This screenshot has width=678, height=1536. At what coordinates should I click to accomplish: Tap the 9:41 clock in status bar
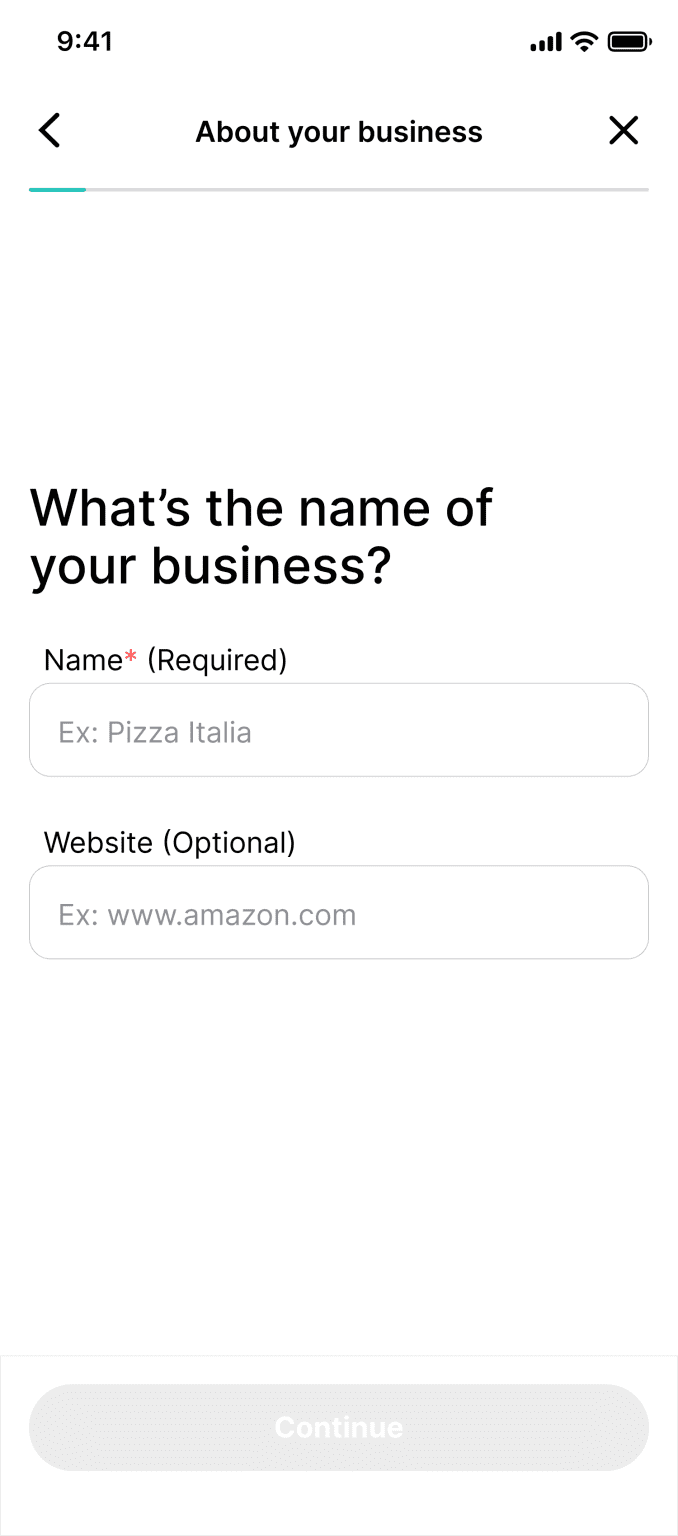(x=85, y=42)
